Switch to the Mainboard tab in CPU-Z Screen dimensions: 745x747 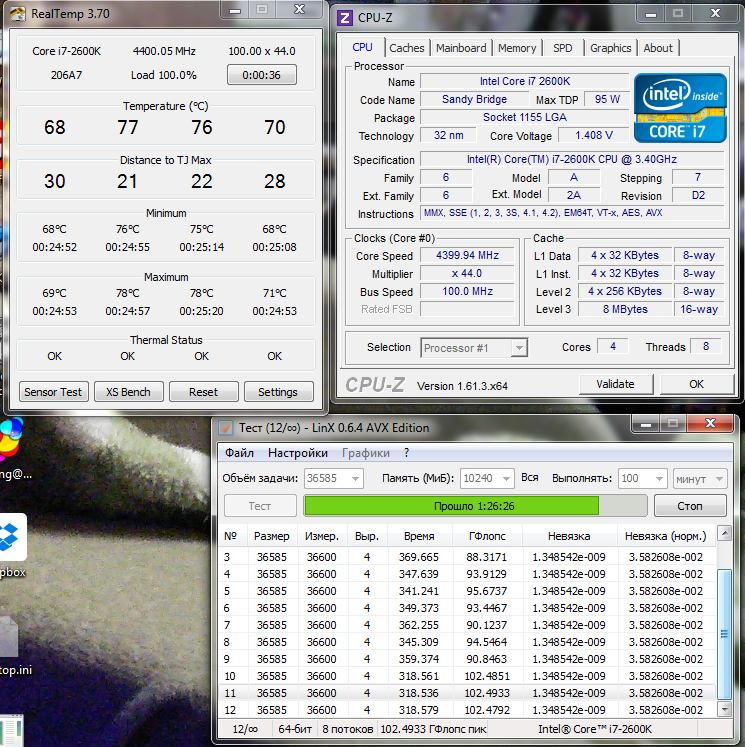click(461, 48)
